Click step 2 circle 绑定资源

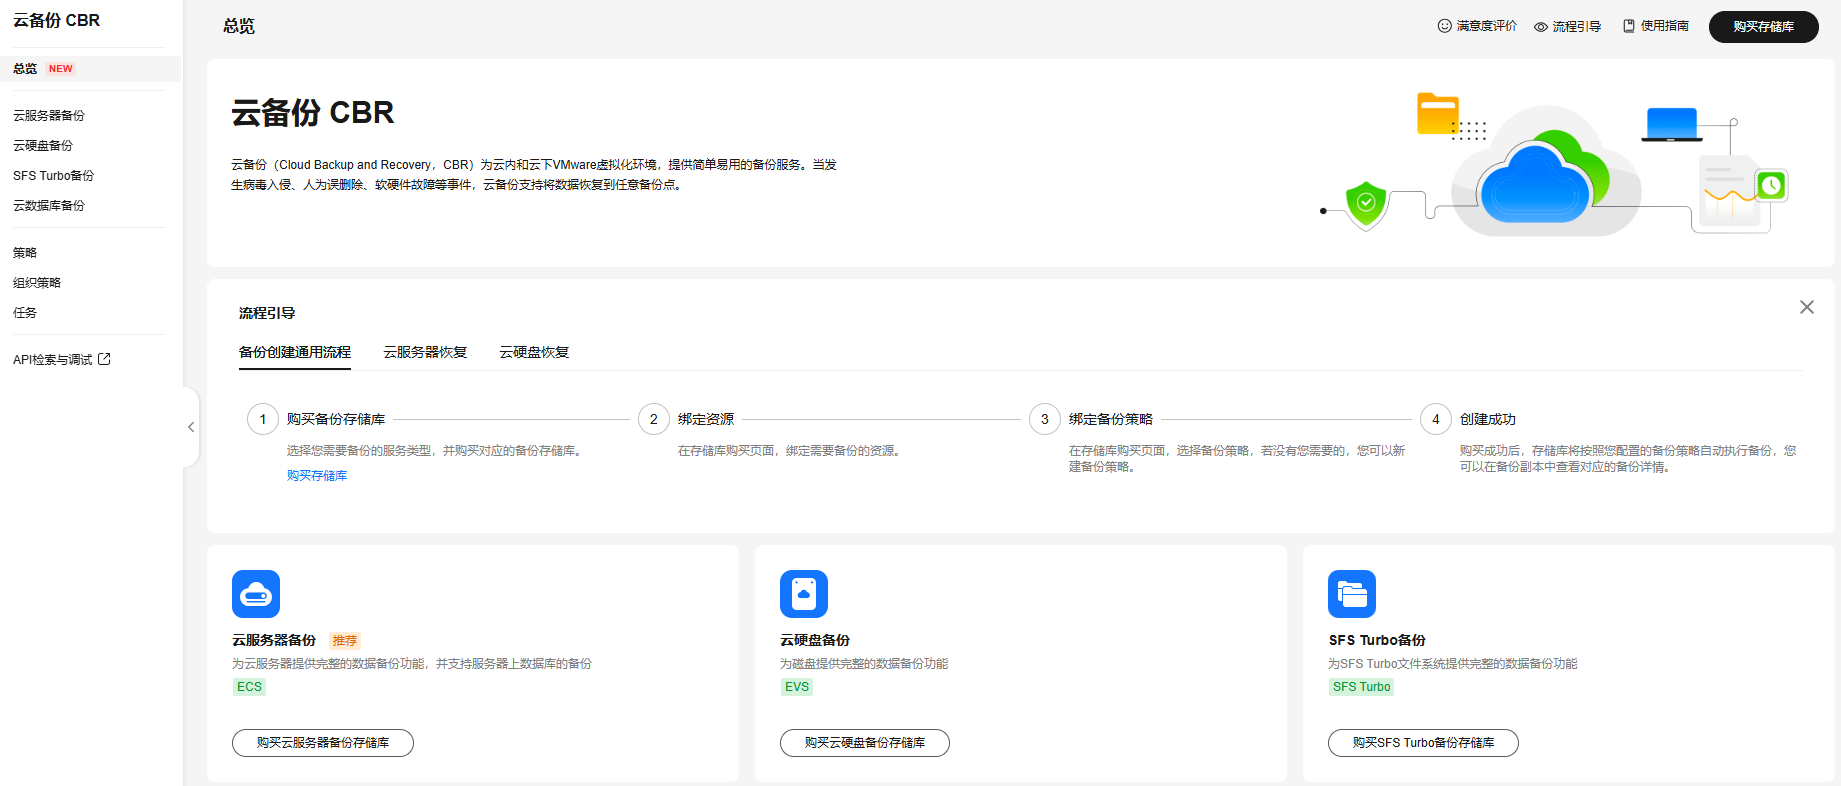pos(654,419)
